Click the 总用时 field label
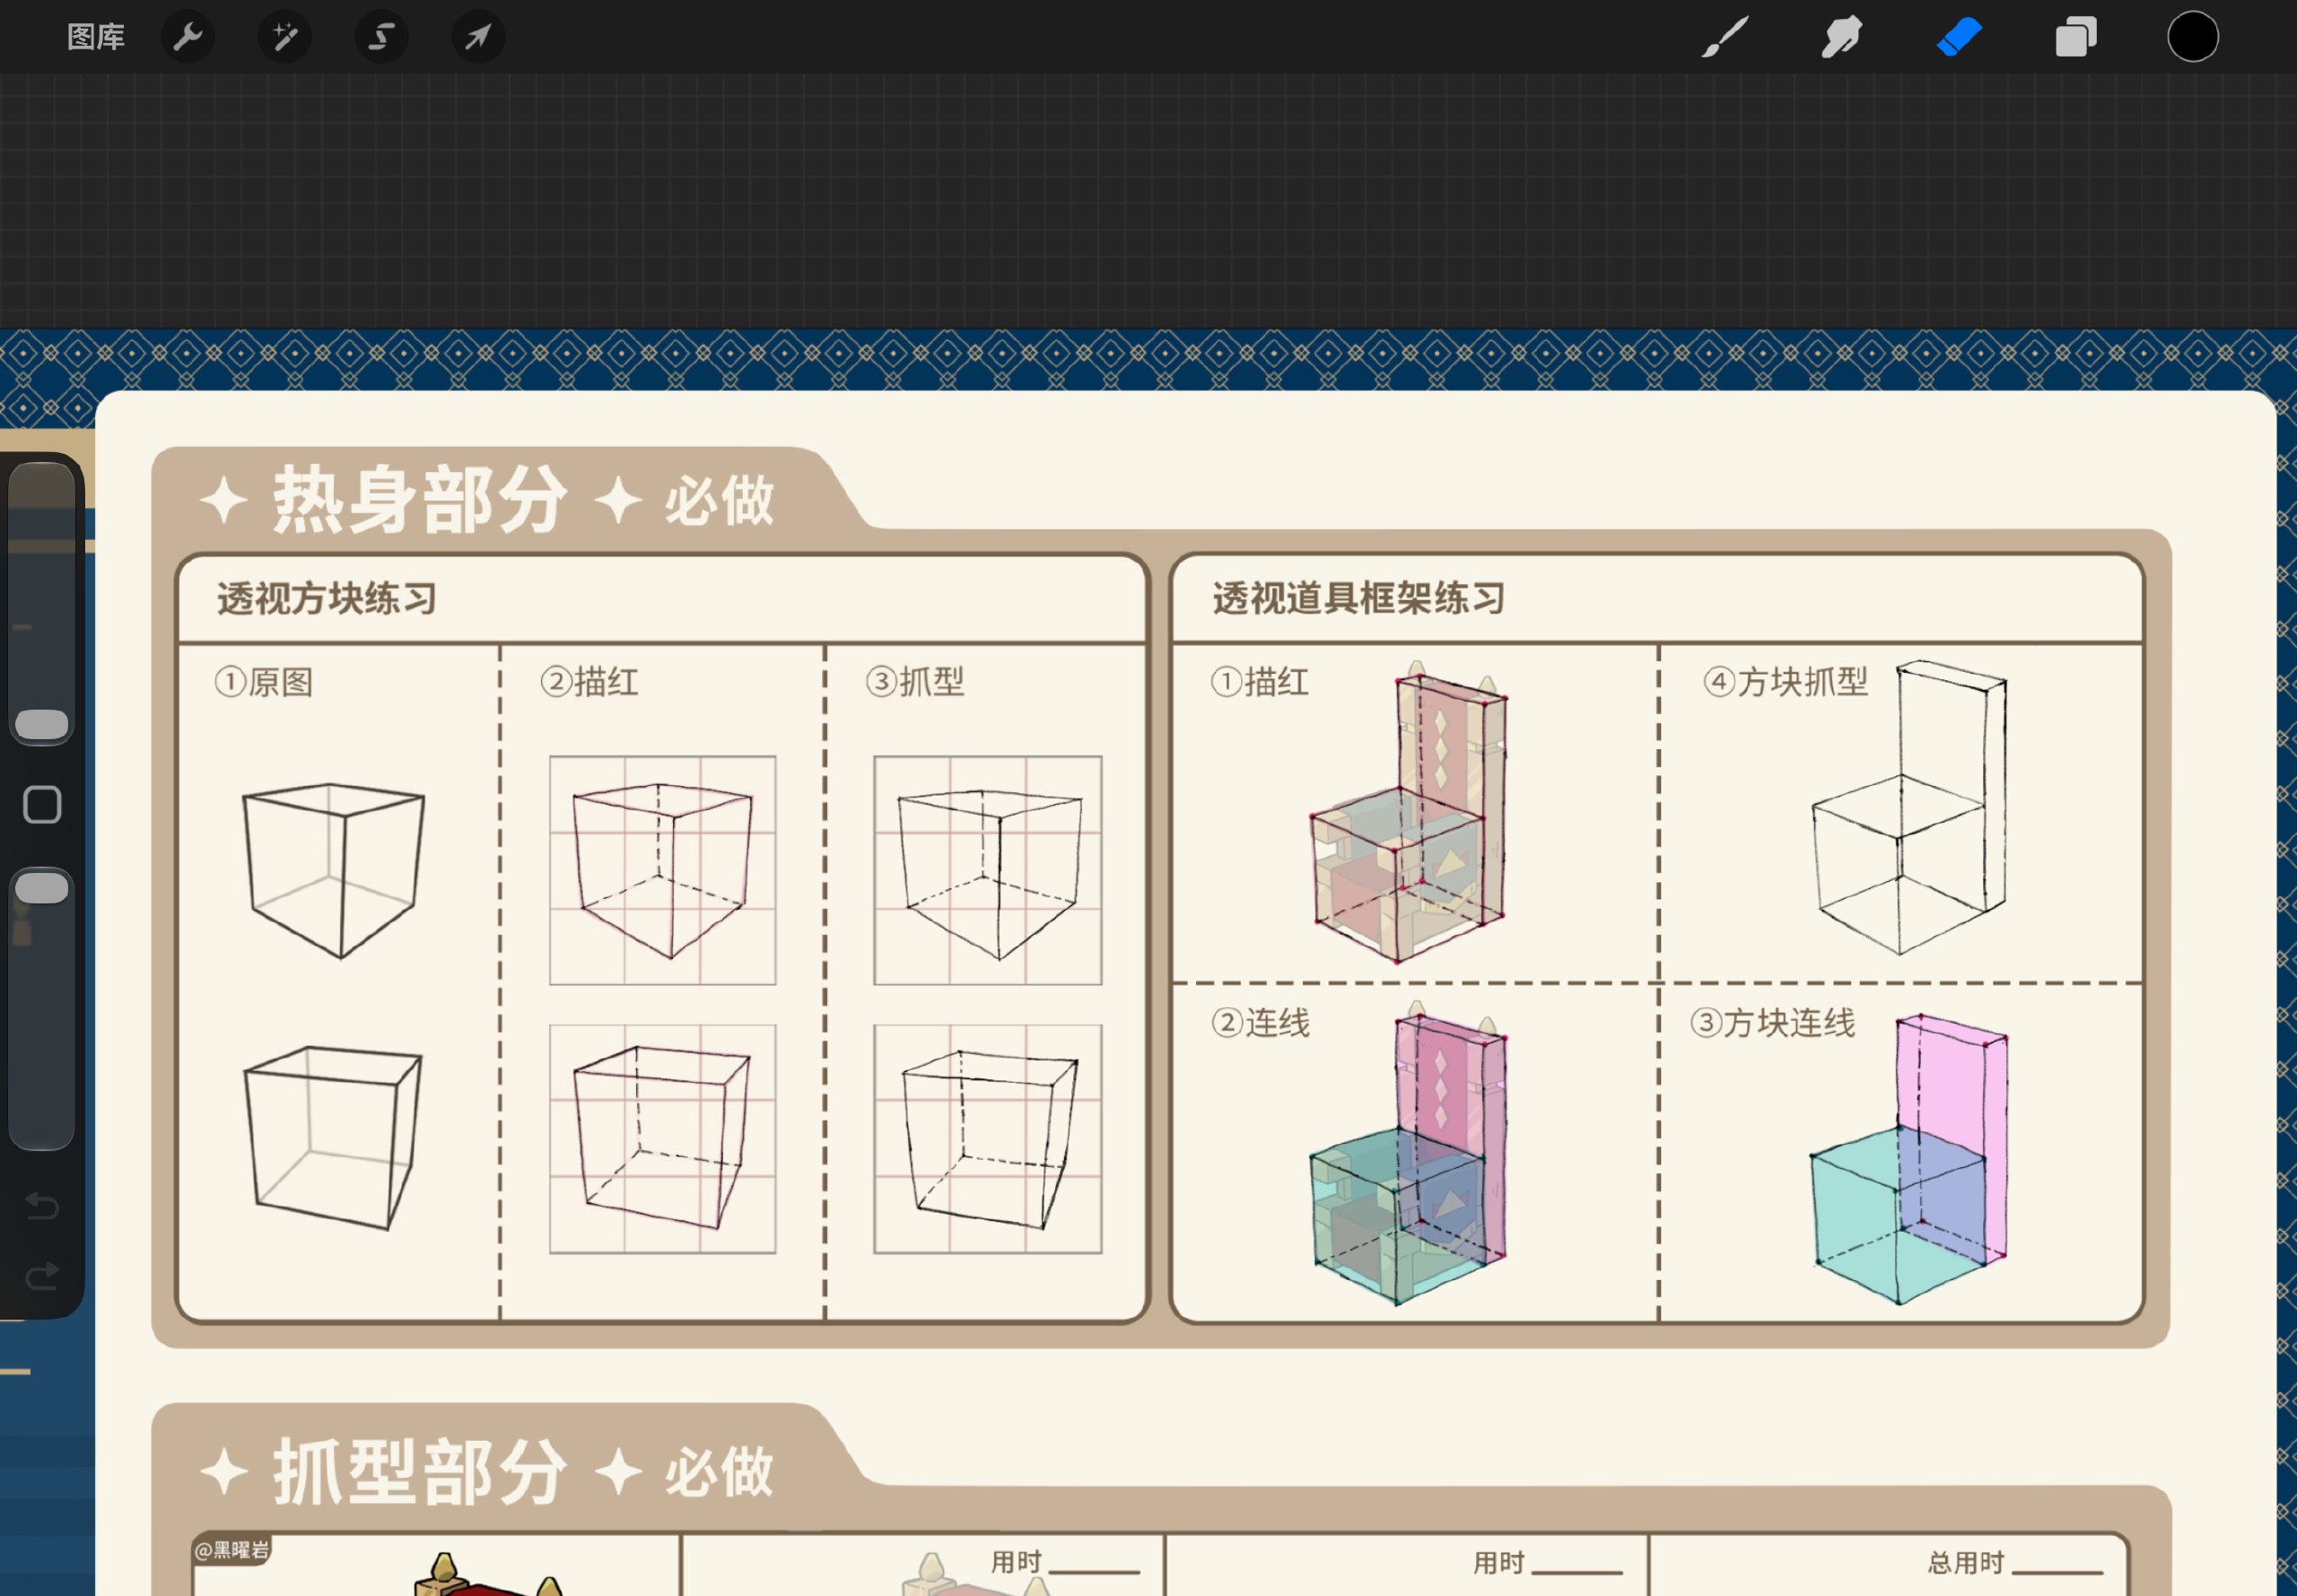 pos(1966,1562)
